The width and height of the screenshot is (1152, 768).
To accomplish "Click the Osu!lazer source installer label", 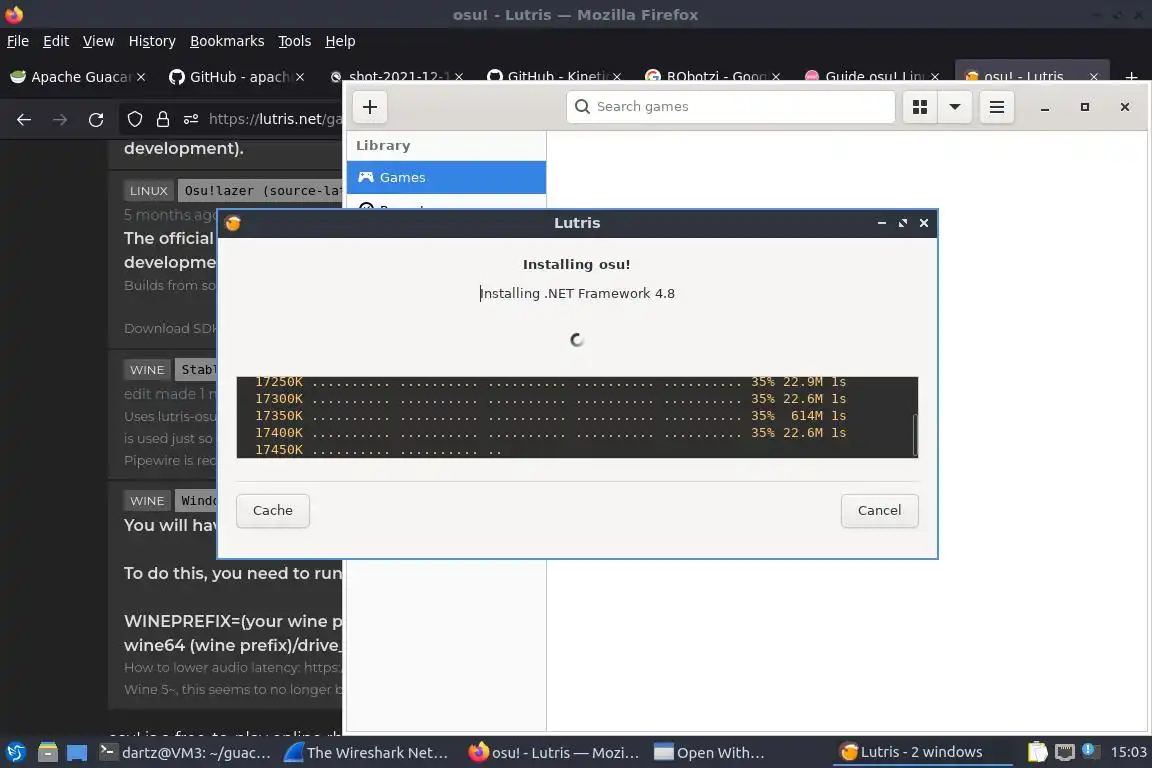I will [x=260, y=191].
